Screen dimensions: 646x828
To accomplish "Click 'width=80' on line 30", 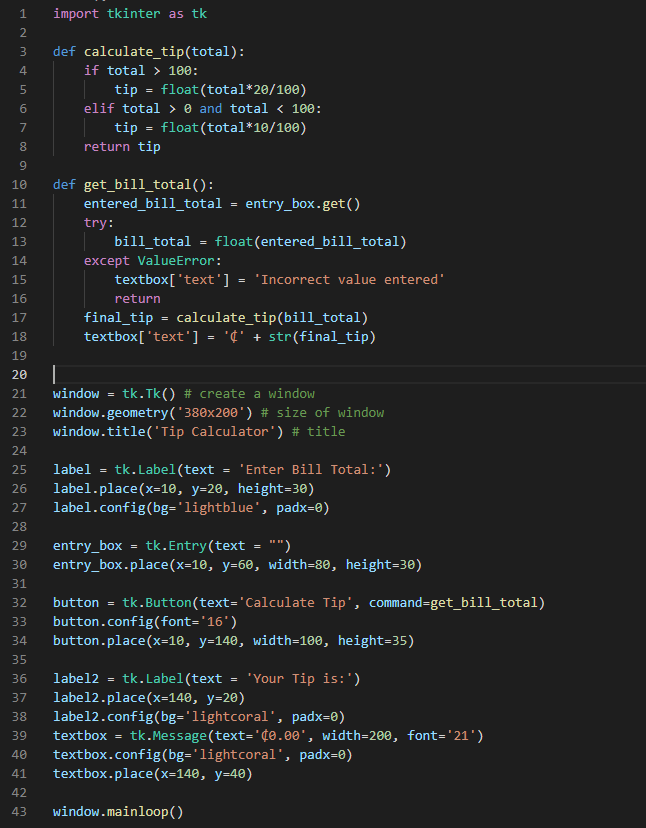I will pos(299,565).
